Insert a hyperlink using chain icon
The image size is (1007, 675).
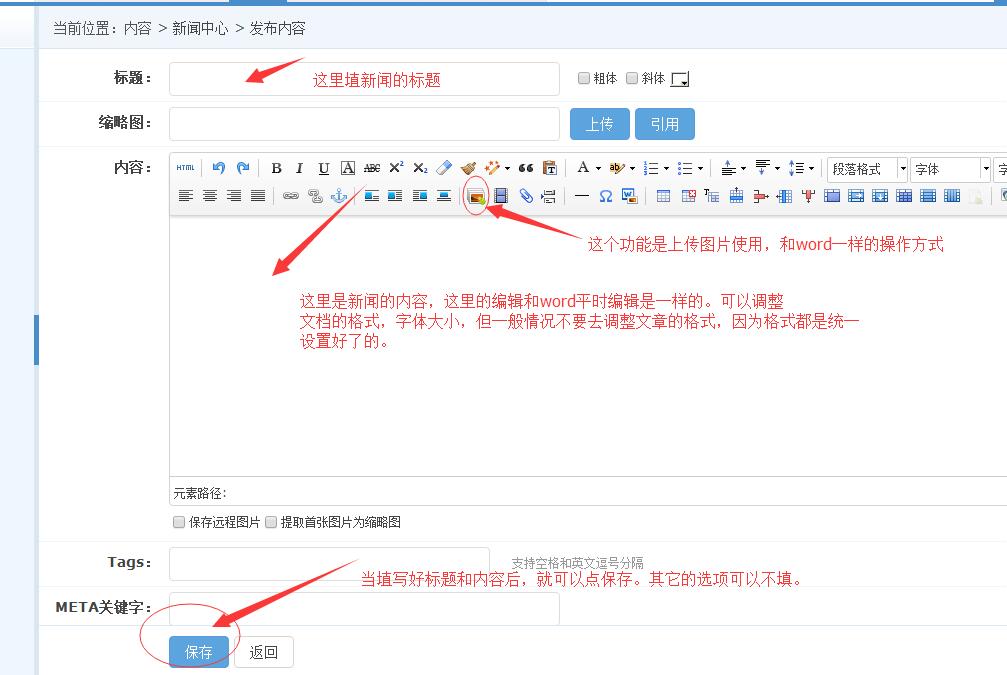pos(291,196)
